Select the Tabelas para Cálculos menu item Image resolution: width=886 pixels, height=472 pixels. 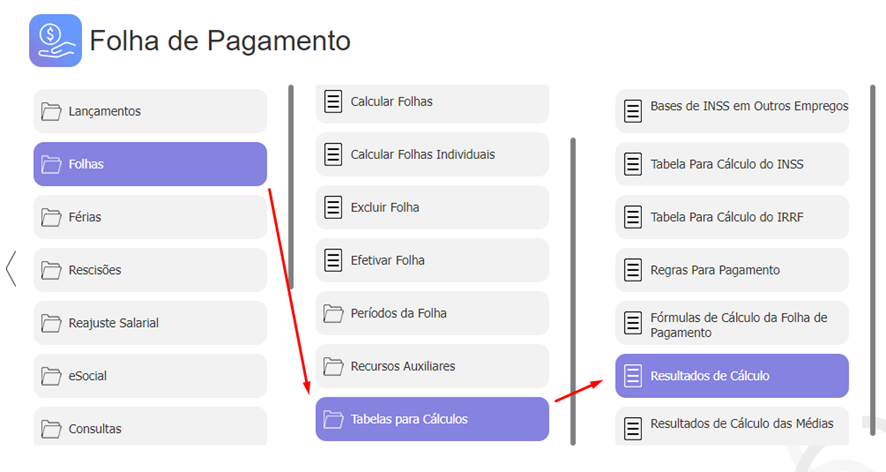(432, 419)
